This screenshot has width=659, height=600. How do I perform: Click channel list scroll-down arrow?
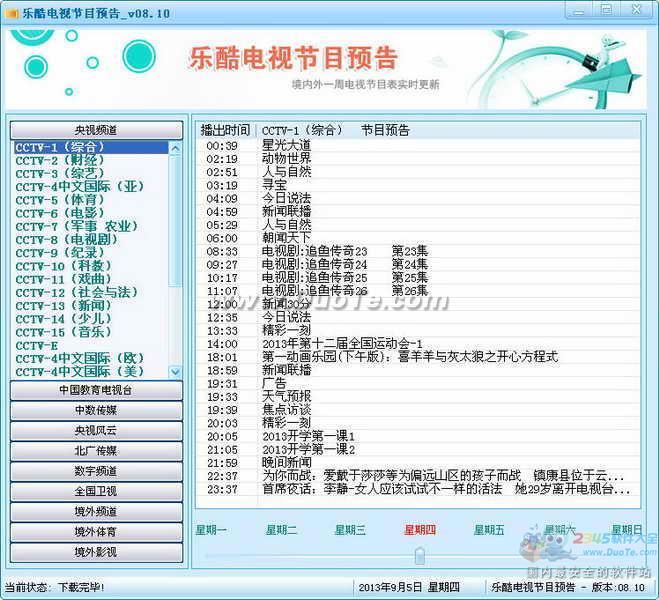click(175, 372)
